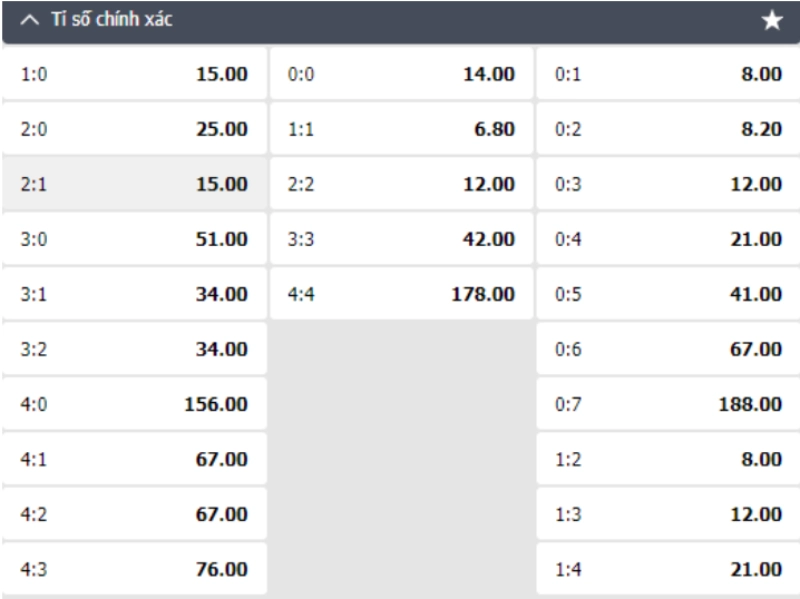The image size is (800, 599).
Task: Select the 1:0 score at 15.00 odds
Action: point(134,74)
